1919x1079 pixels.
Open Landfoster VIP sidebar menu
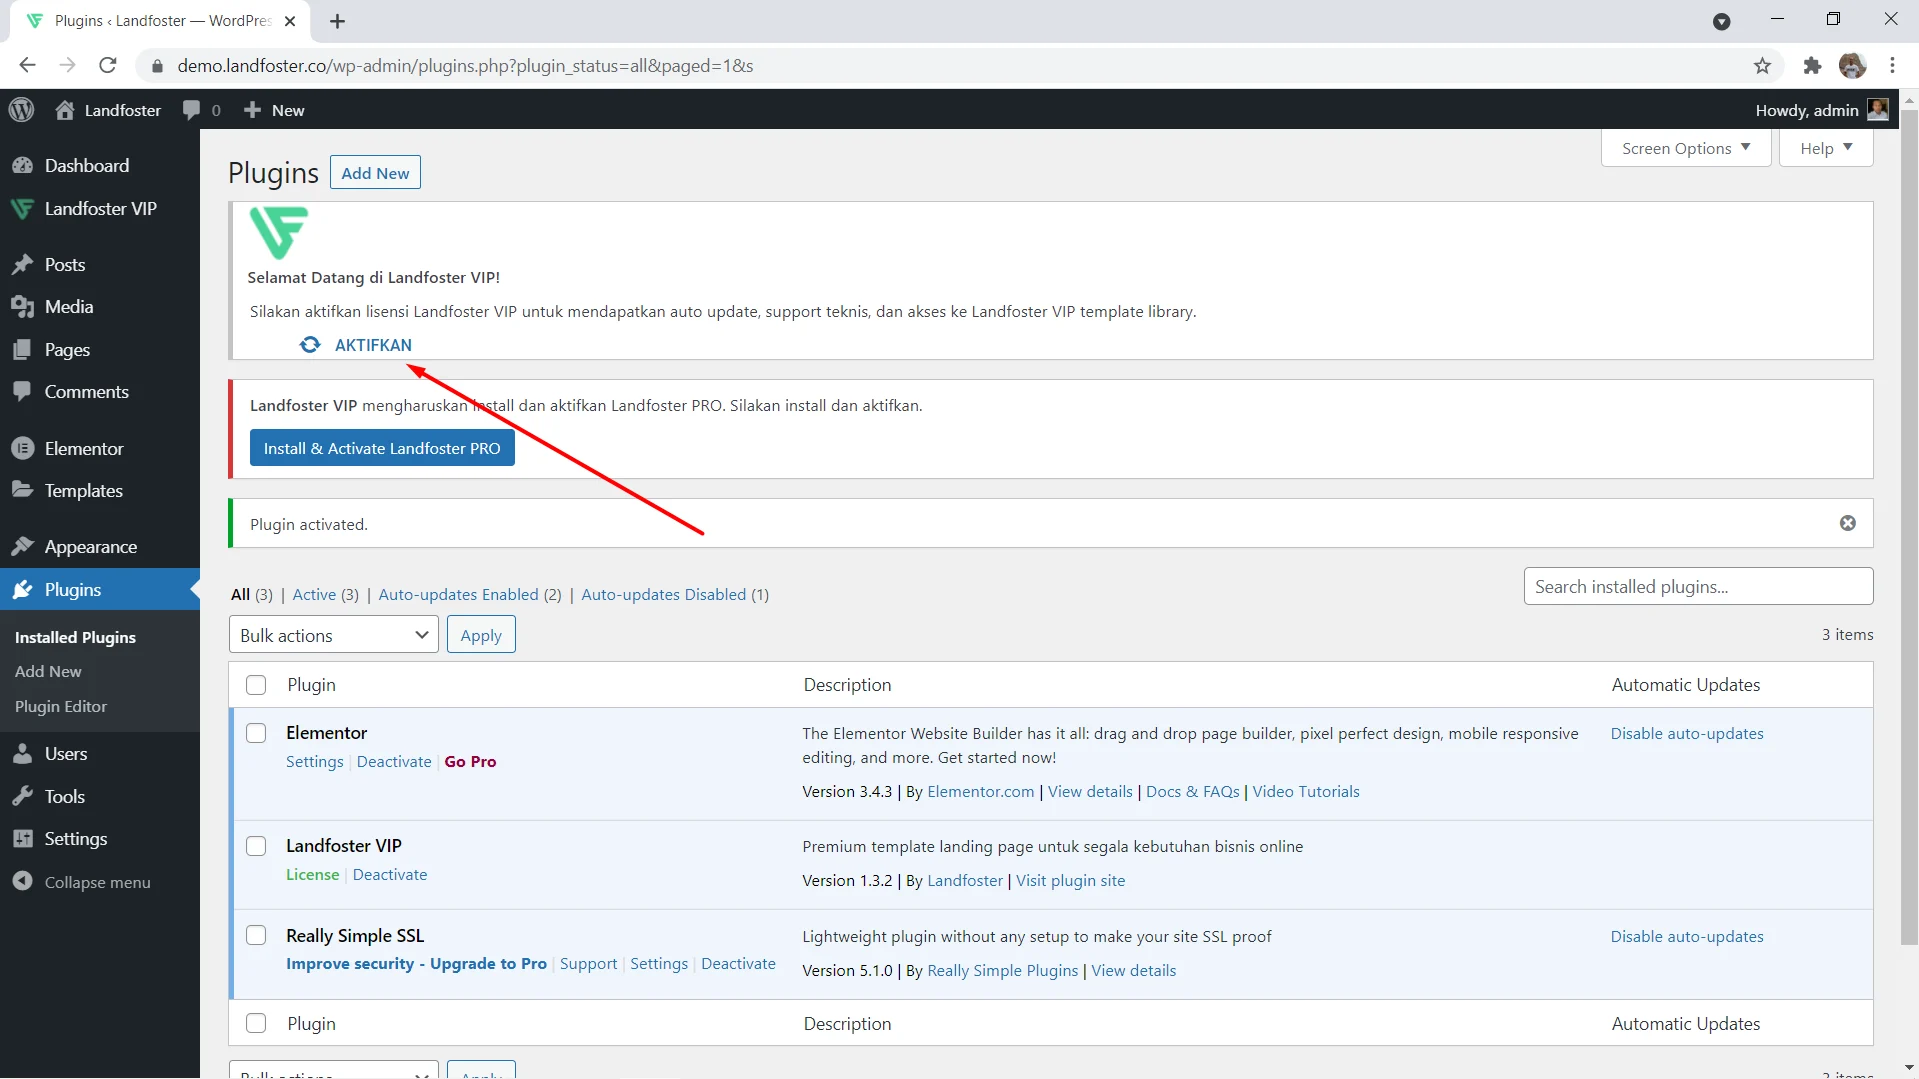click(100, 209)
